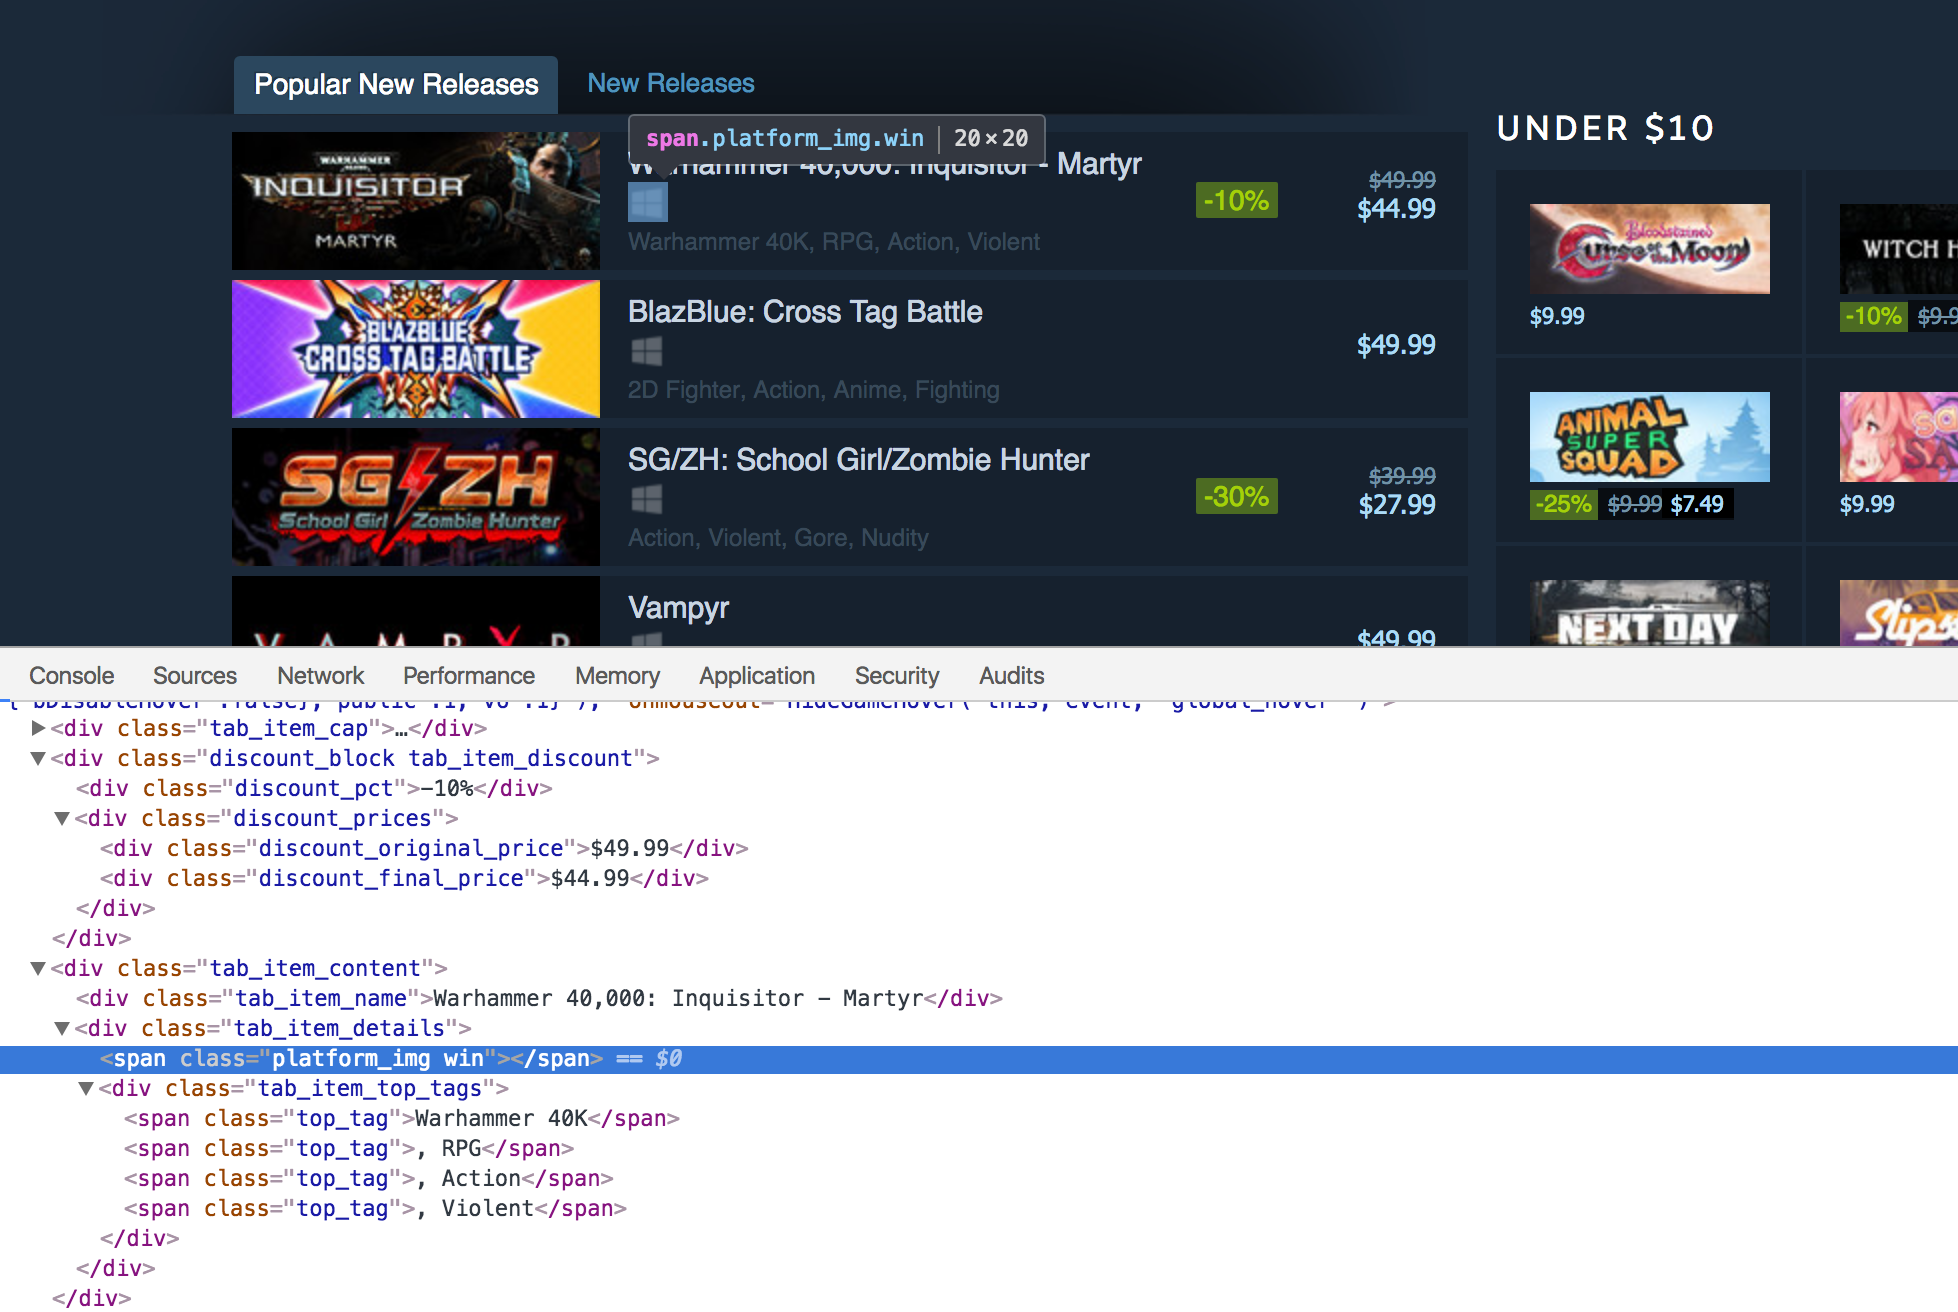The image size is (1958, 1312).
Task: Collapse the tab_item_top_tags div node
Action: [86, 1089]
